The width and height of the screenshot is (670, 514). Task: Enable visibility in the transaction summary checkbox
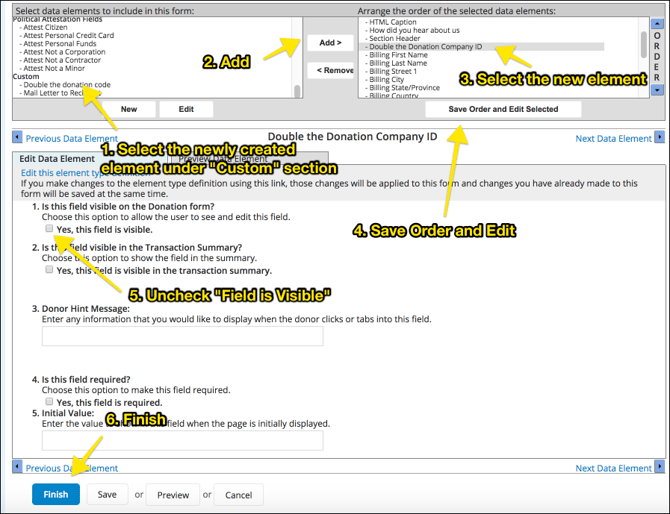(49, 270)
